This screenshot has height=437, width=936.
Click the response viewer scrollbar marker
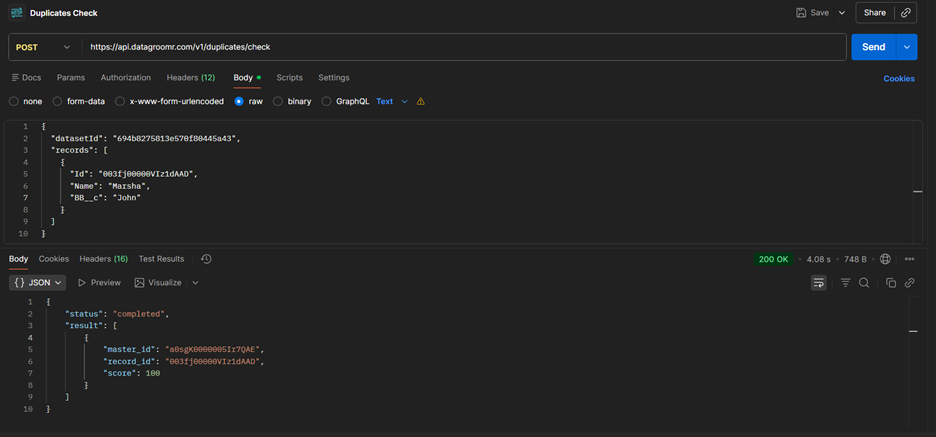(913, 330)
